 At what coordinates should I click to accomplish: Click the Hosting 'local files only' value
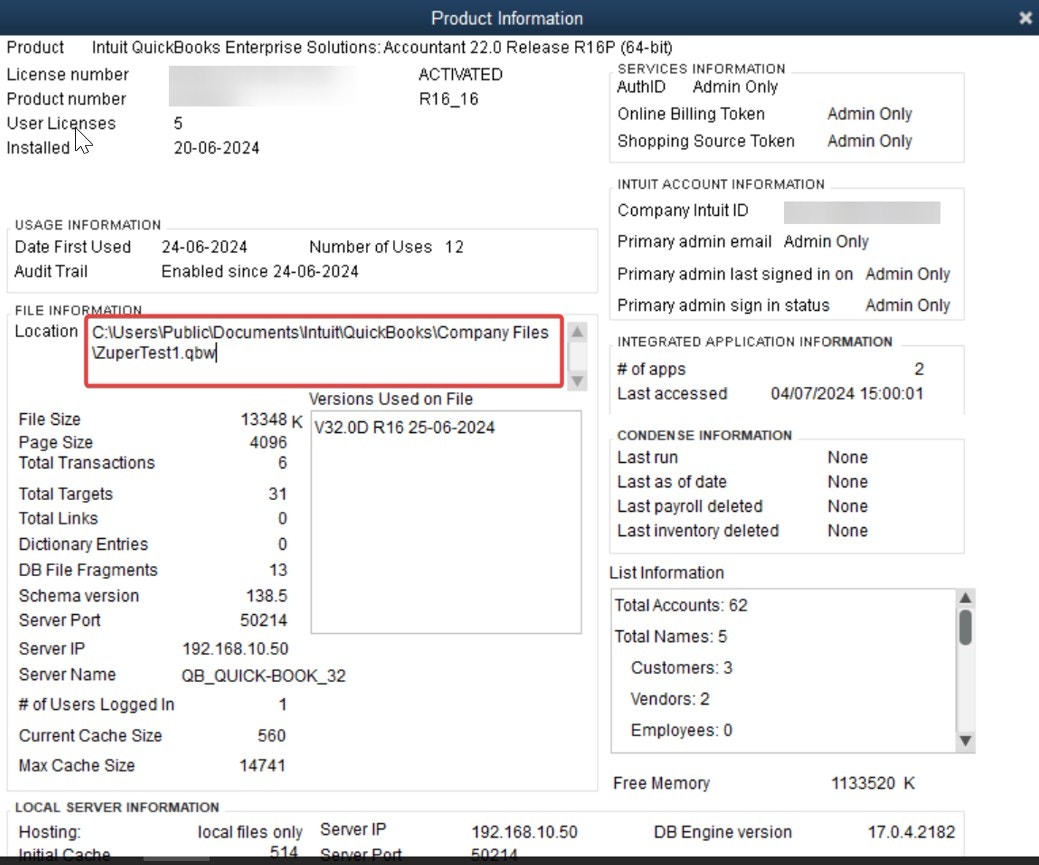coord(250,832)
